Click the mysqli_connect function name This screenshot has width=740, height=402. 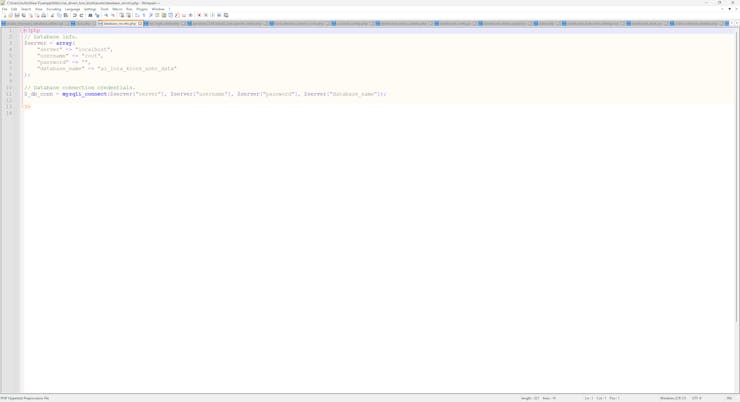pyautogui.click(x=84, y=94)
